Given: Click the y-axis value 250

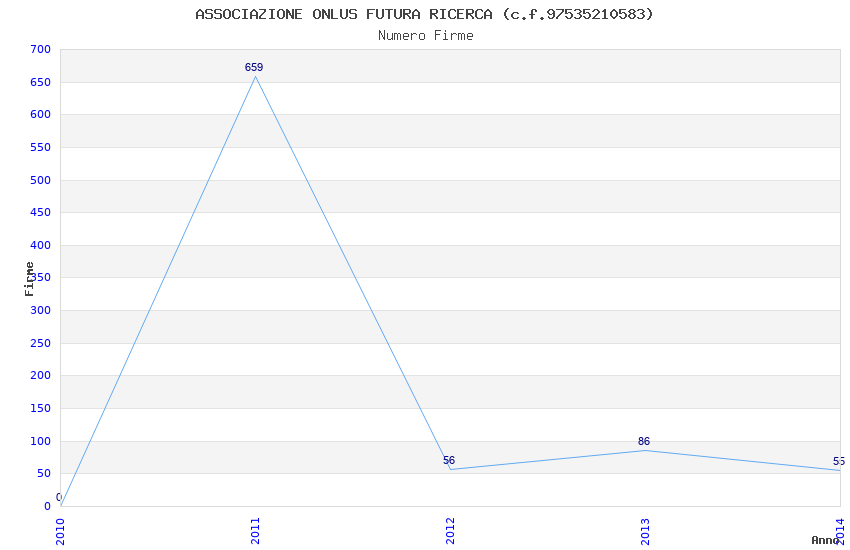Looking at the screenshot, I should click(x=41, y=344).
